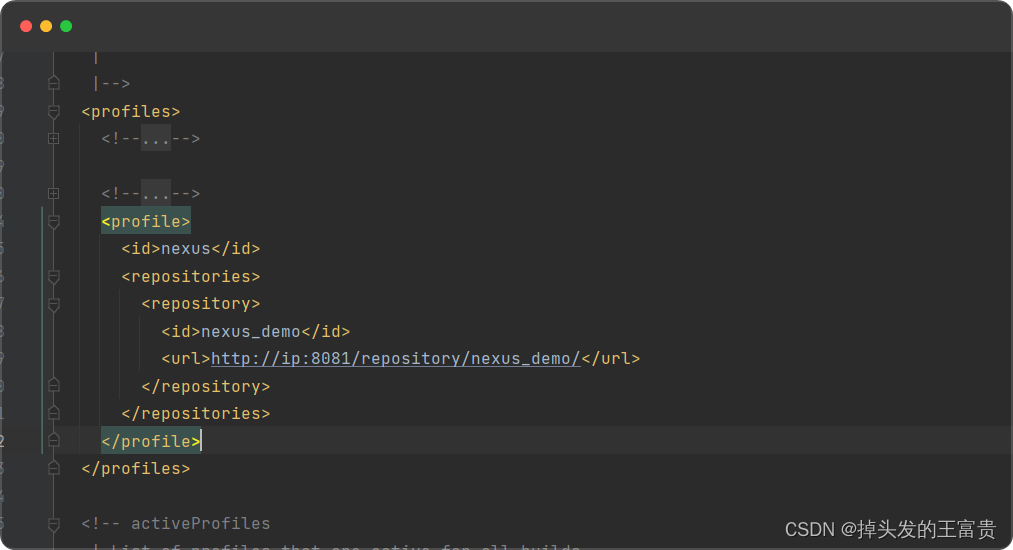Click the <url> opening tag text
1013x550 pixels.
click(186, 359)
